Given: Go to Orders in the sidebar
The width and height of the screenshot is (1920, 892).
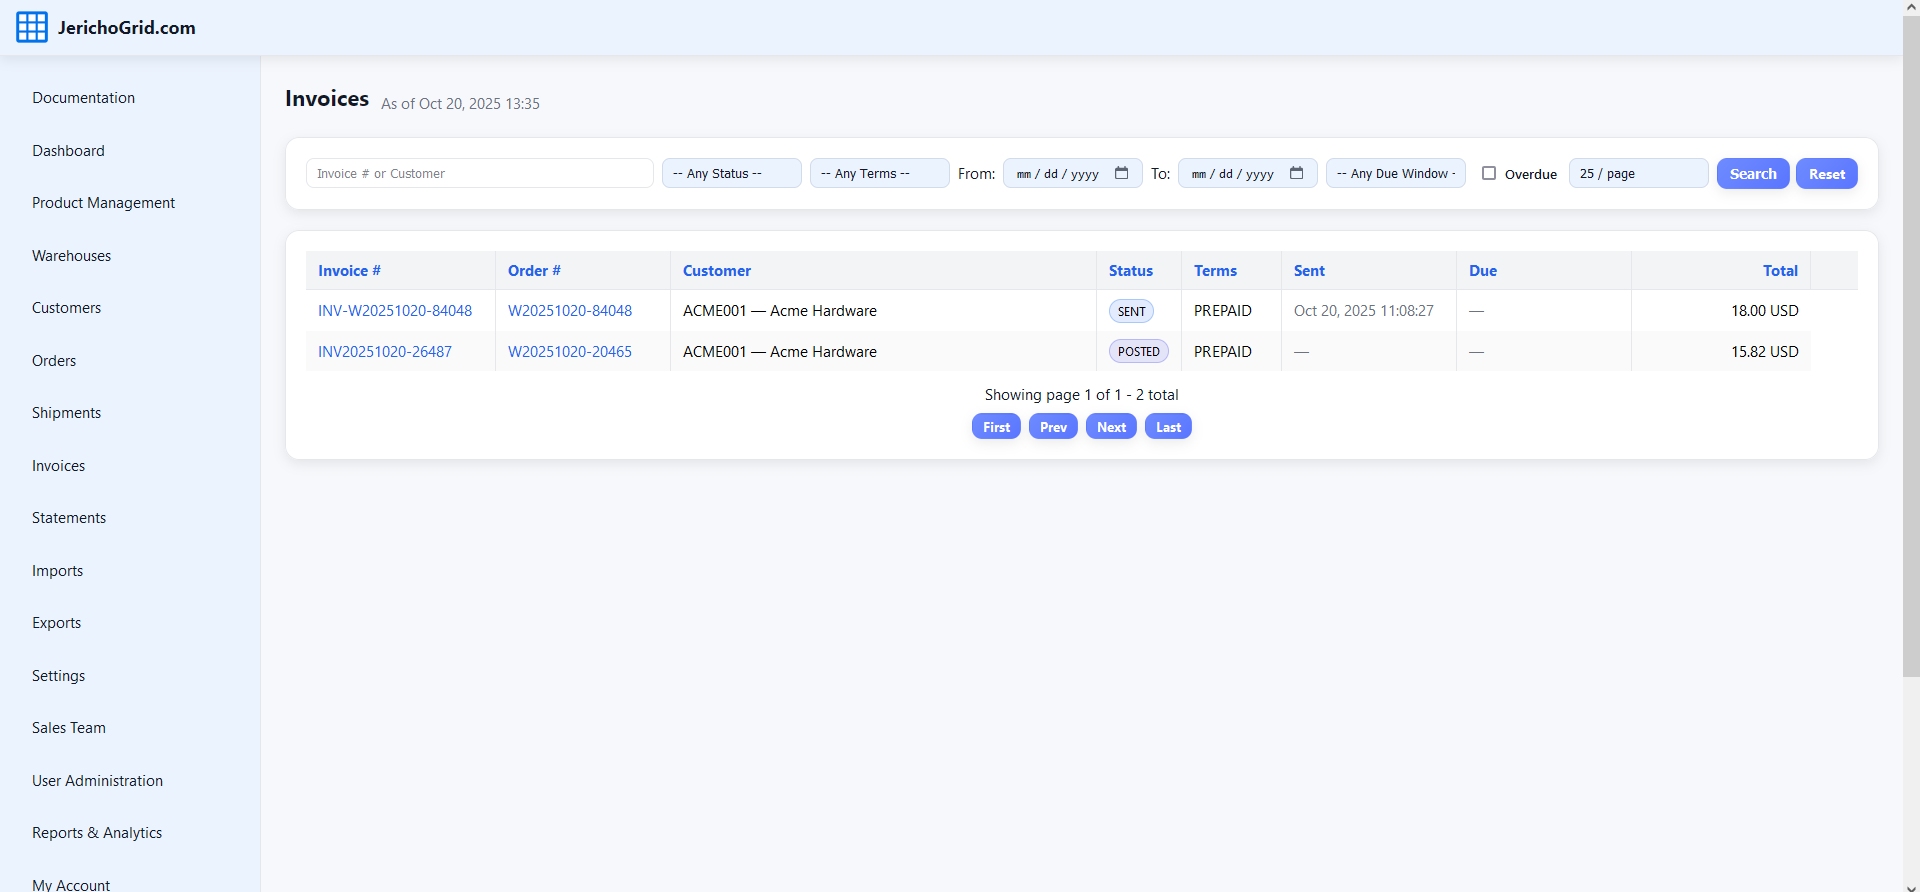Looking at the screenshot, I should click(54, 361).
